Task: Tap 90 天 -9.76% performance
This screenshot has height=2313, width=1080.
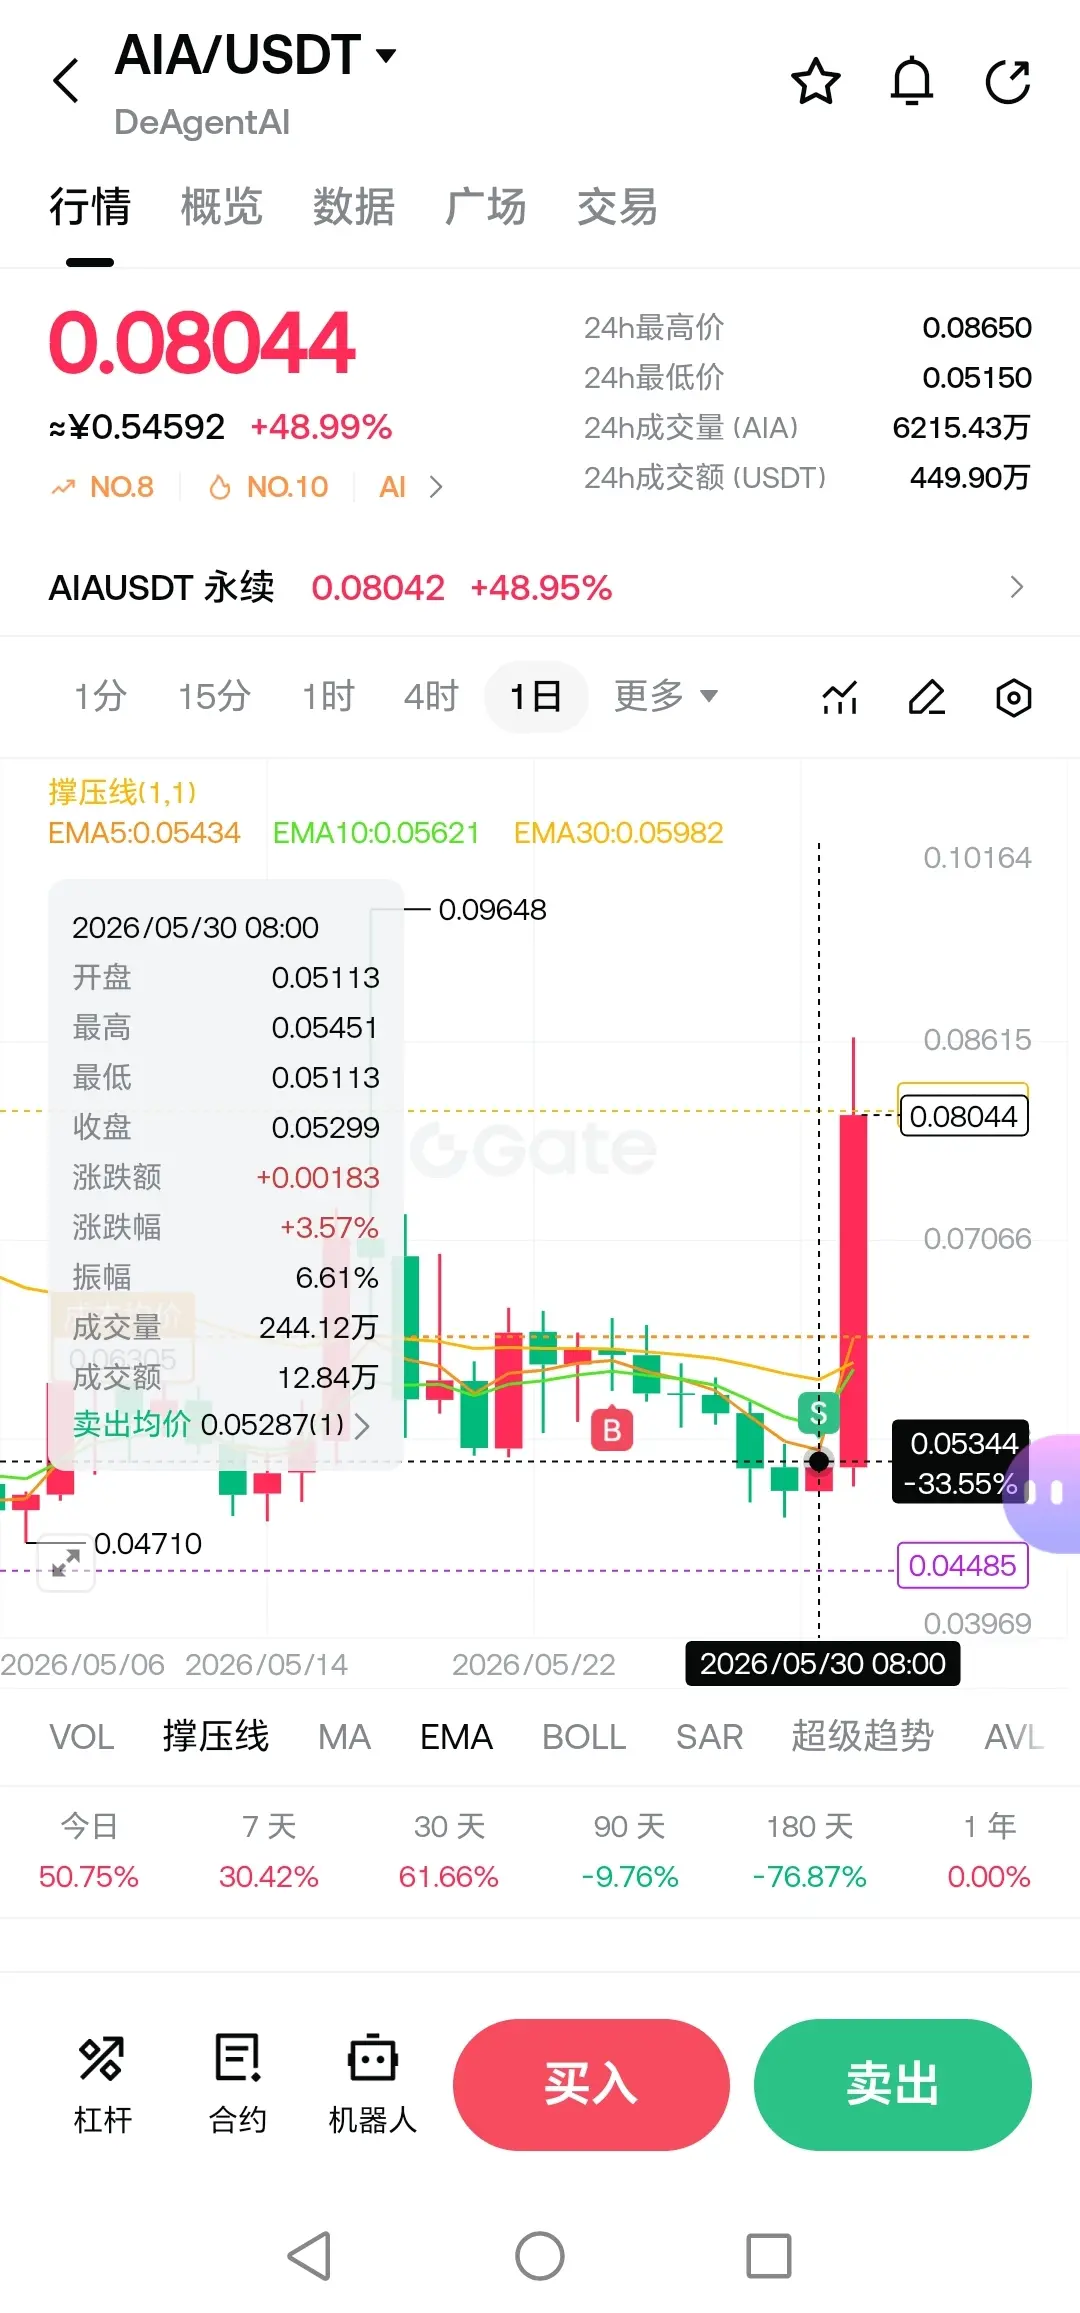Action: [629, 1851]
